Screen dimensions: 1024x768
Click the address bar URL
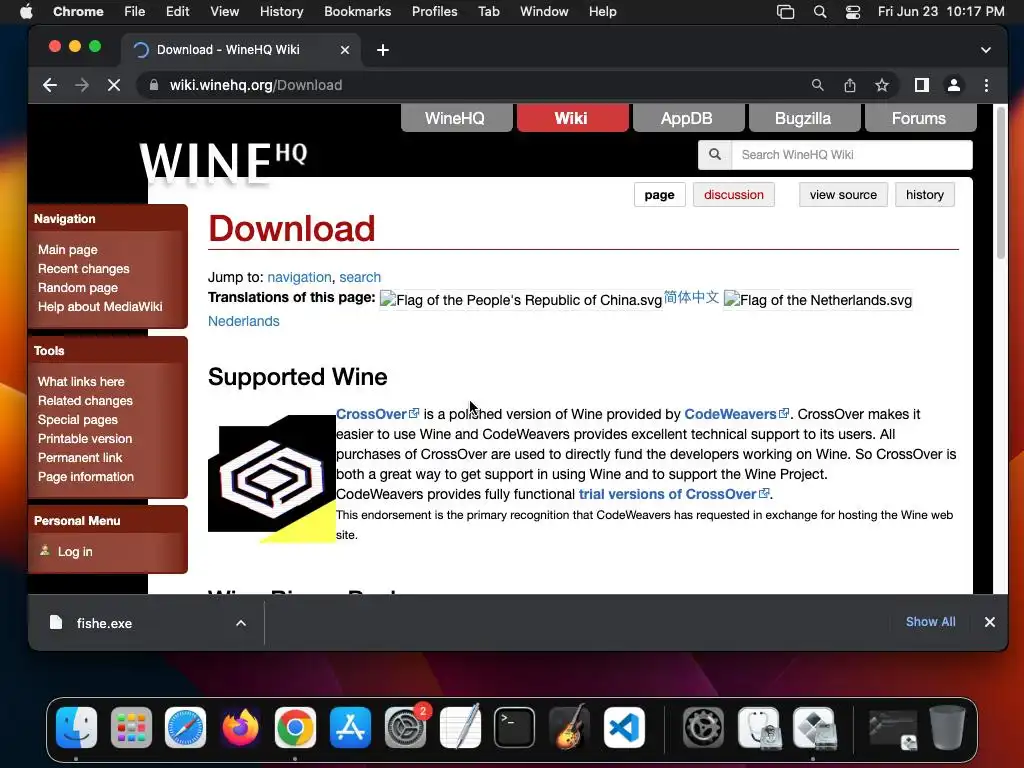255,85
